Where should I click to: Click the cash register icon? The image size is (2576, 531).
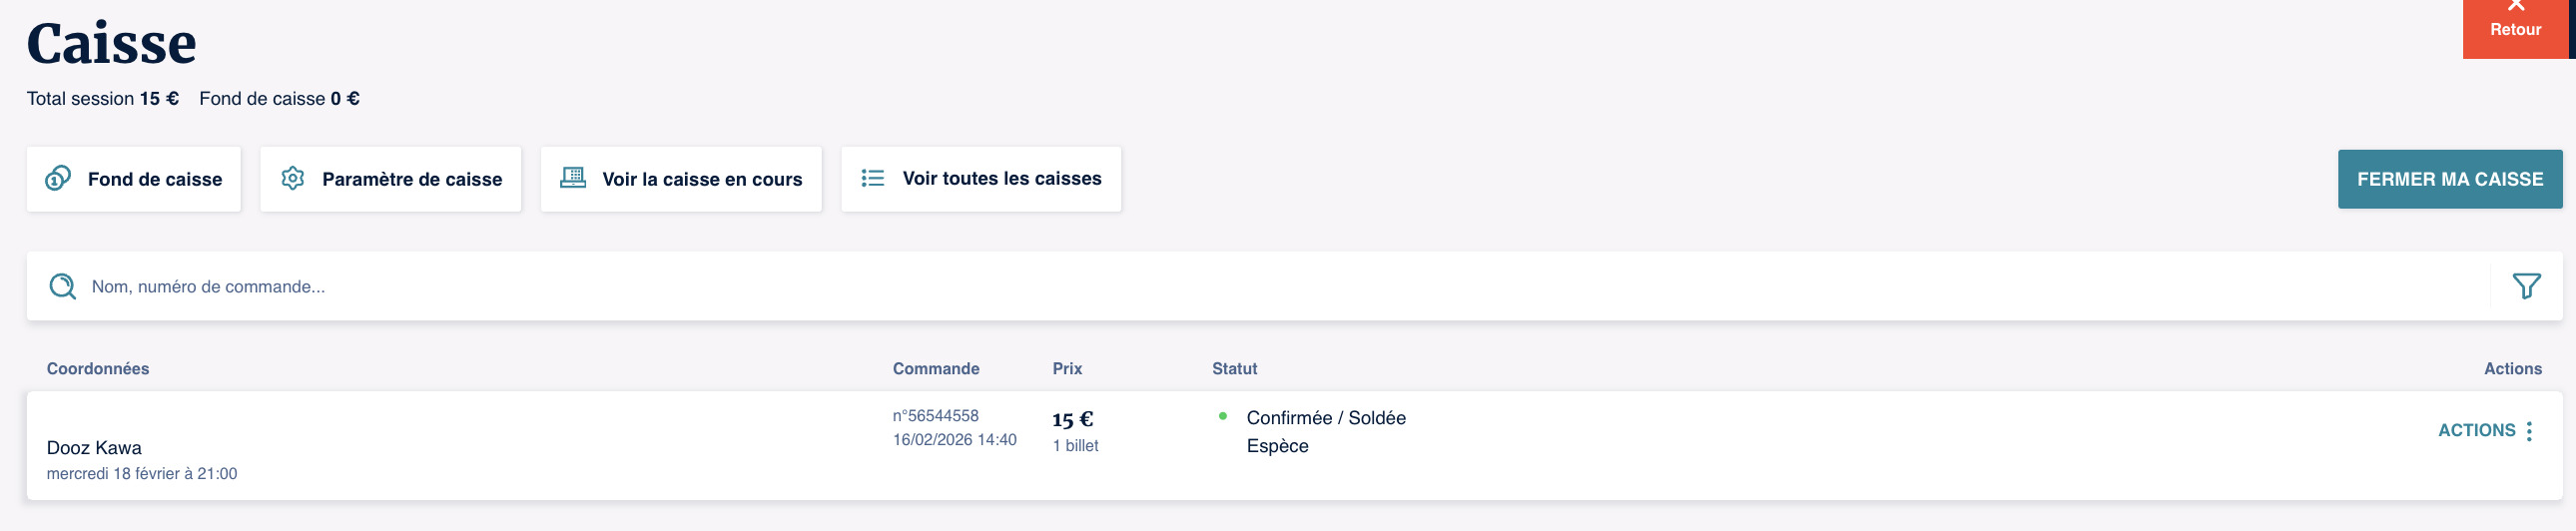573,178
